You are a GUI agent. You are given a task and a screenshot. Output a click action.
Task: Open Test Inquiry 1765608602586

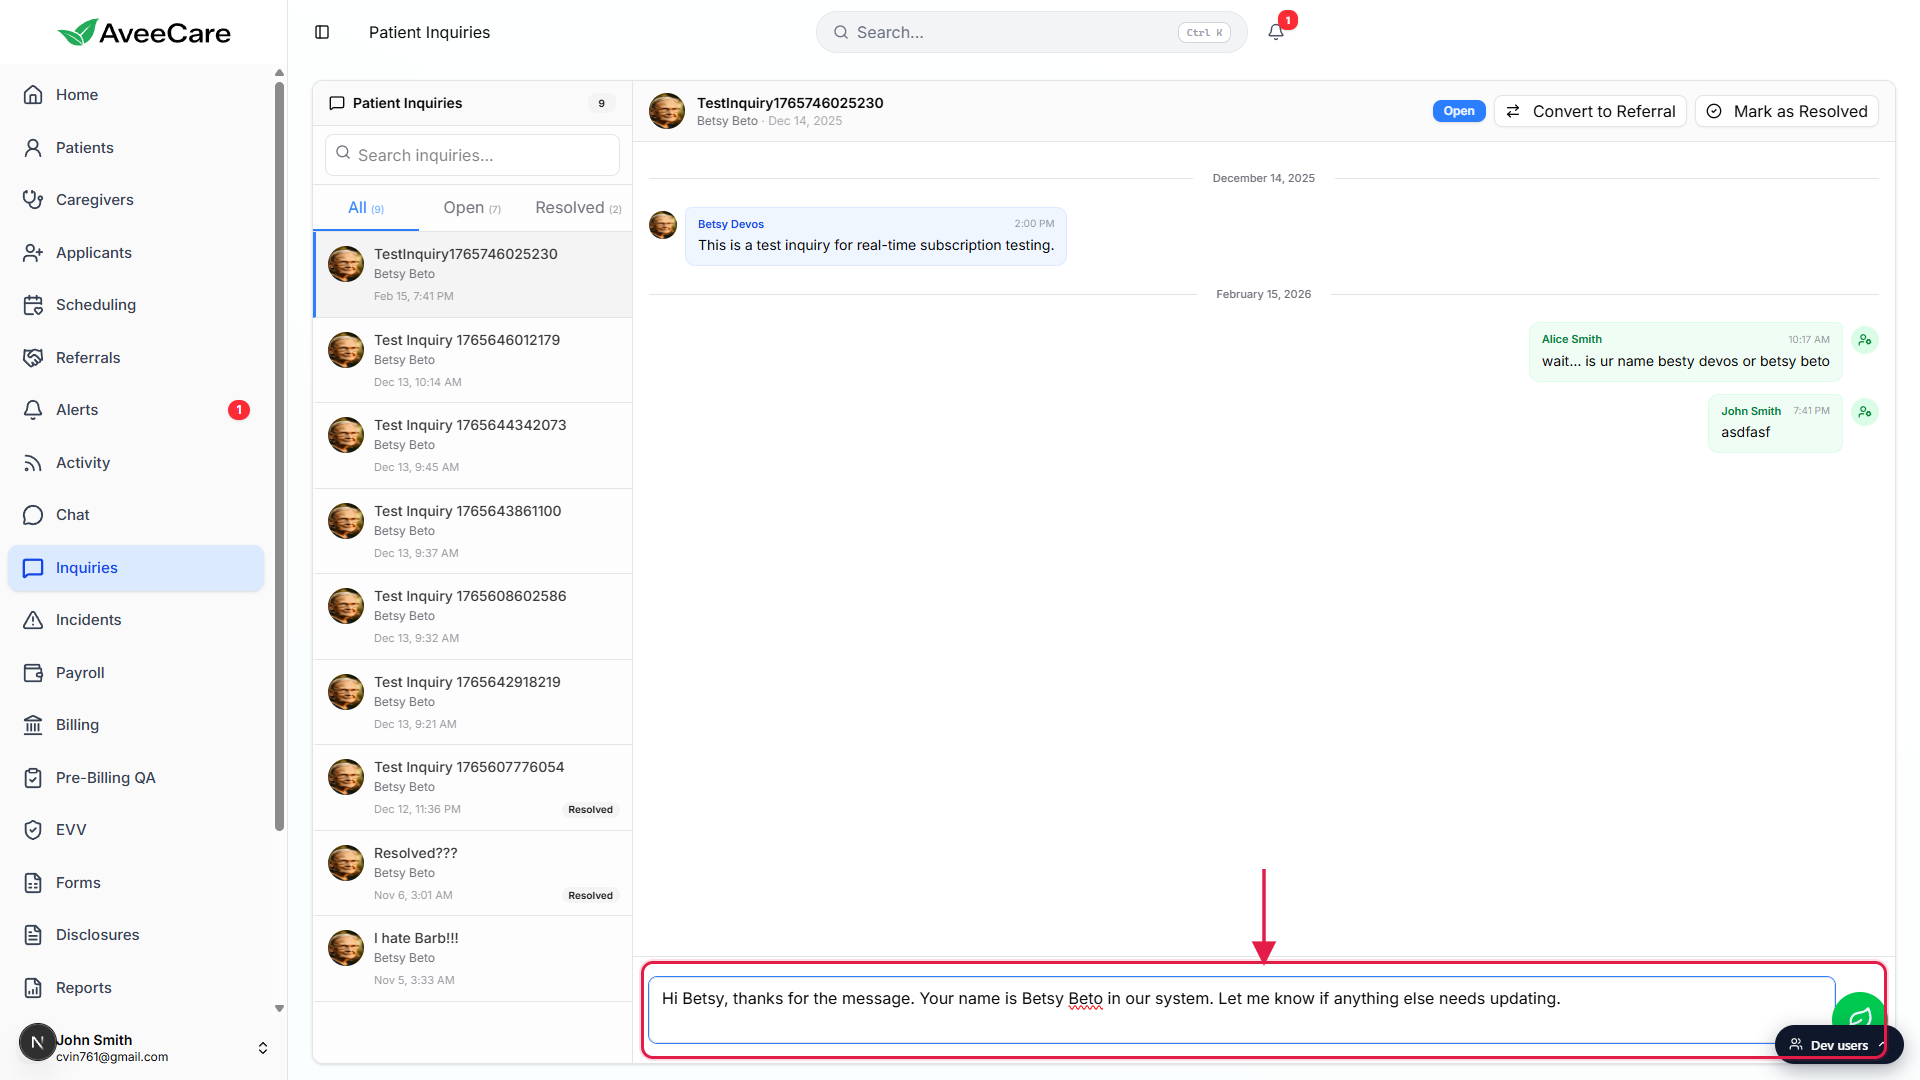tap(472, 617)
